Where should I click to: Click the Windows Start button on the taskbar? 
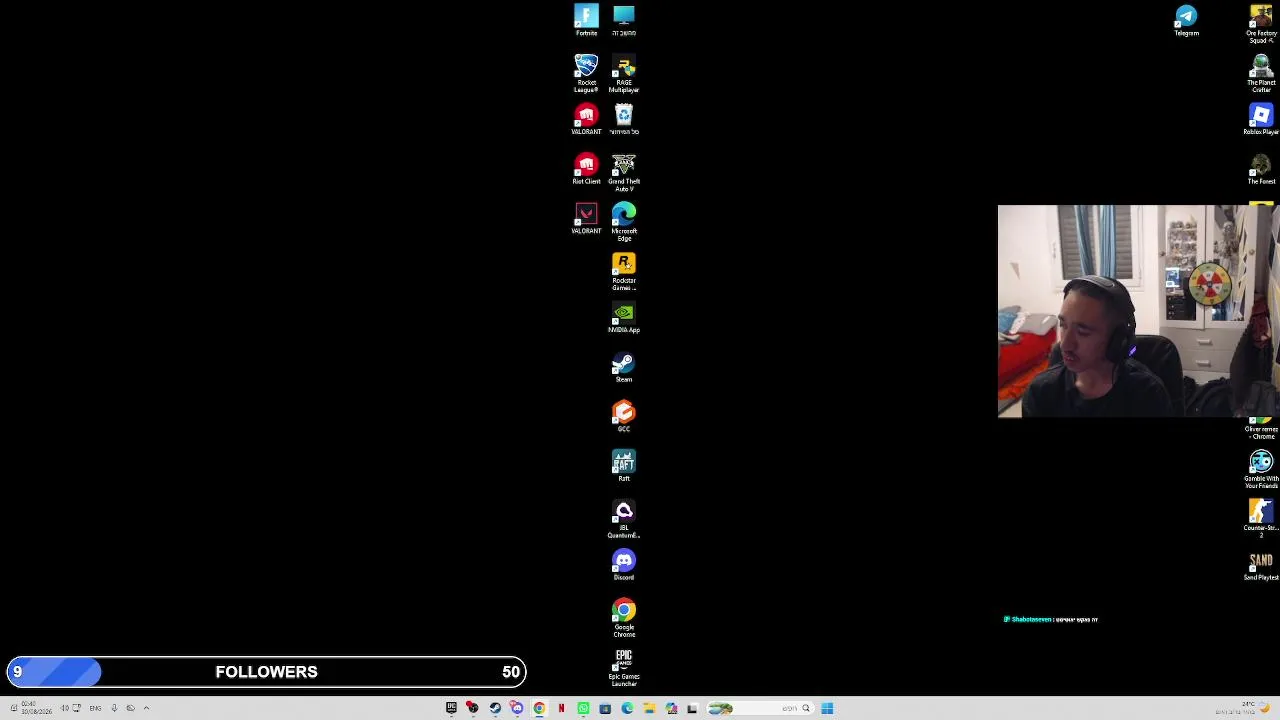tap(827, 708)
